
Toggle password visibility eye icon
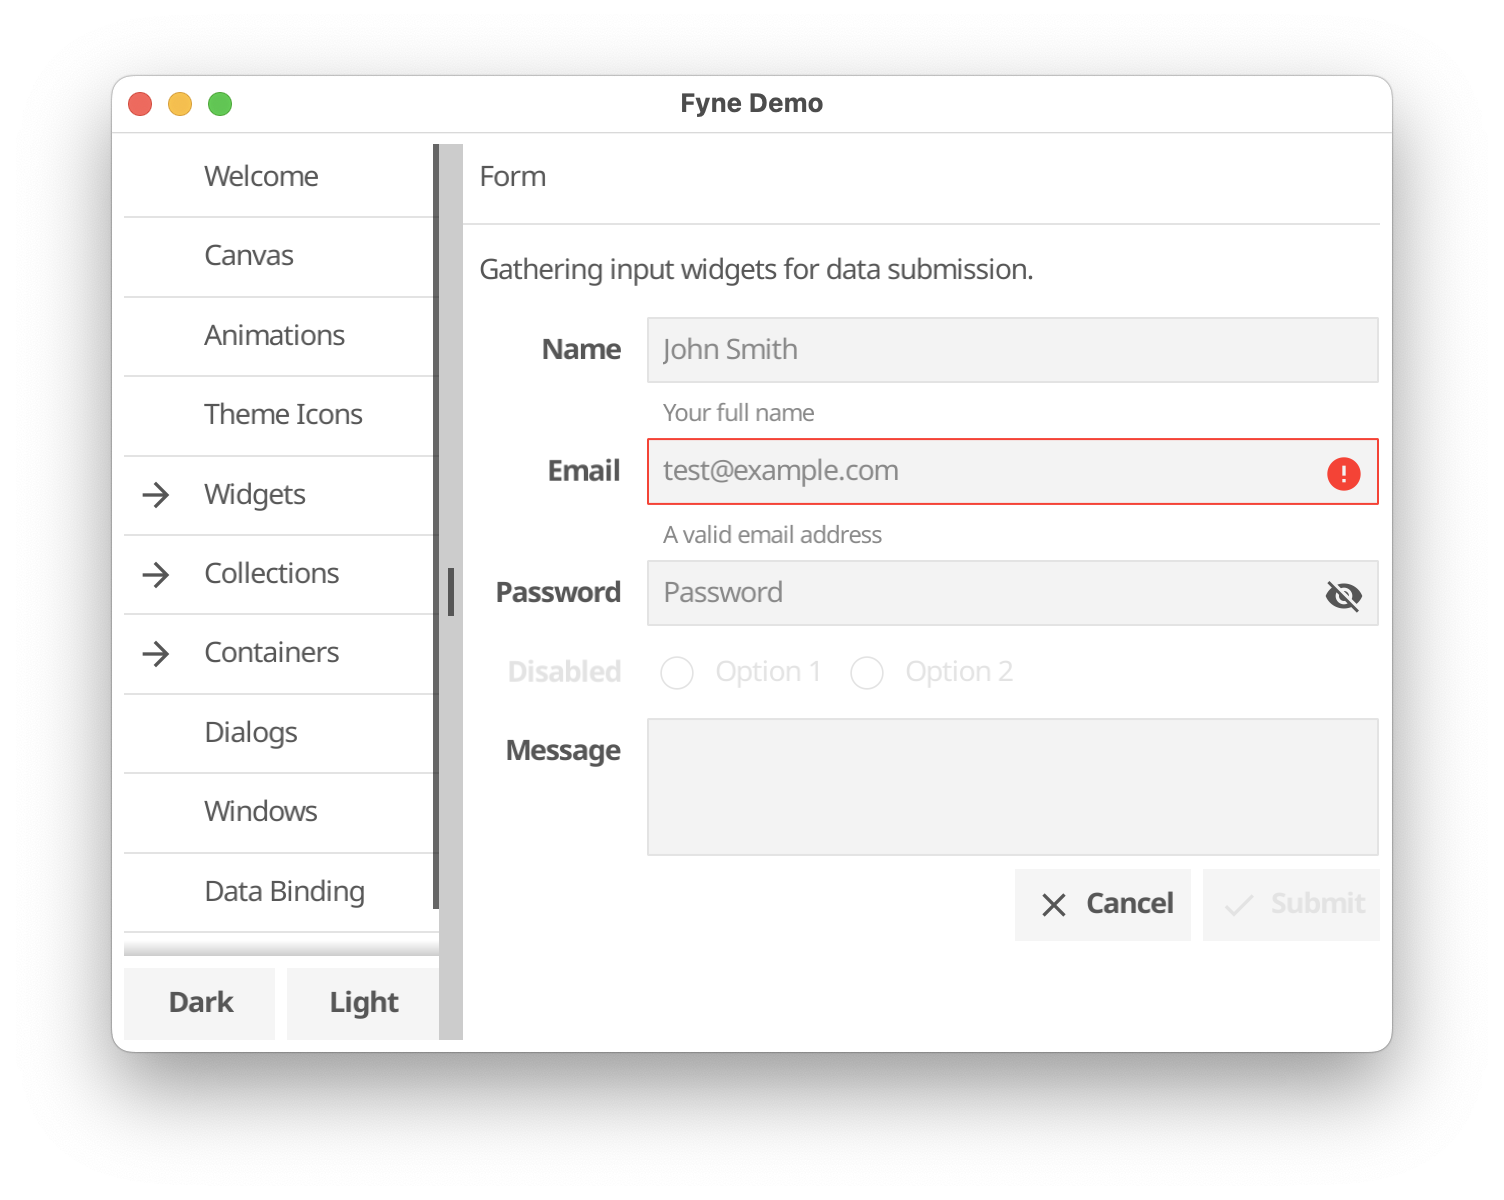(x=1344, y=596)
